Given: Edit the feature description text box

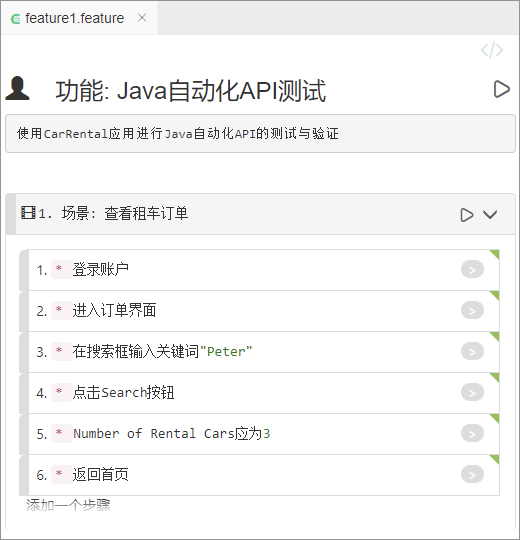Looking at the screenshot, I should (x=260, y=134).
